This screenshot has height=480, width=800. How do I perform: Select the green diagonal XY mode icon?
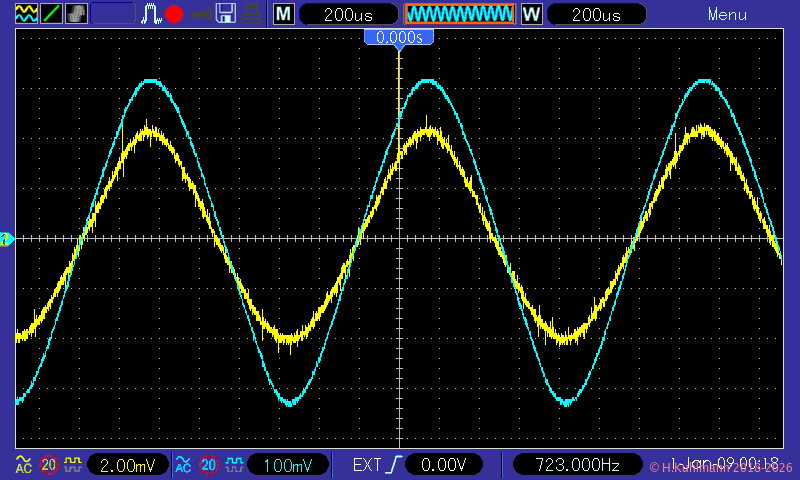click(x=51, y=14)
